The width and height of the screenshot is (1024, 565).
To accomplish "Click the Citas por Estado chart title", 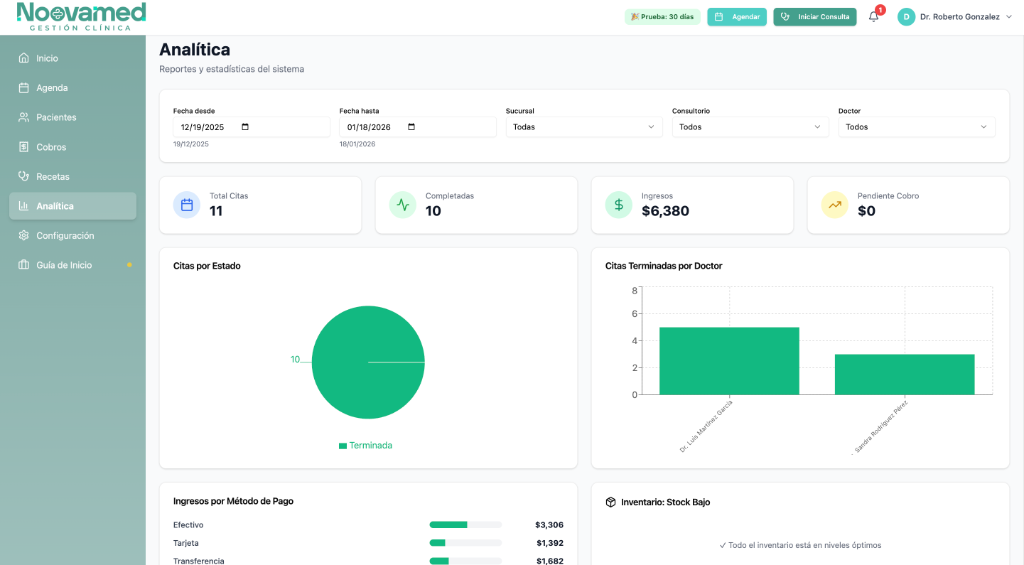I will 206,266.
